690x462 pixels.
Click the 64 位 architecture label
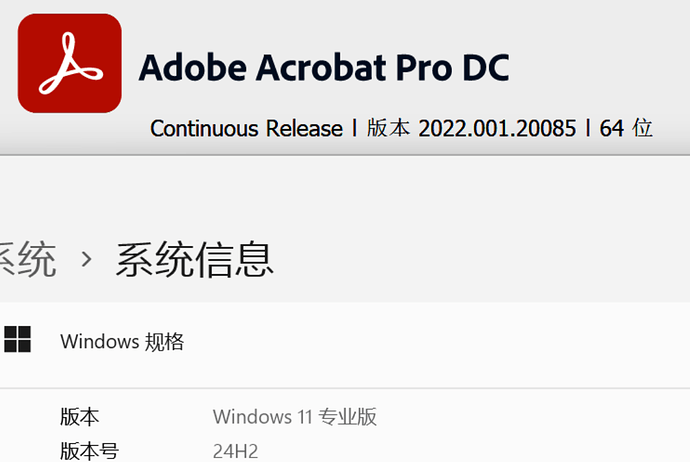click(x=626, y=128)
